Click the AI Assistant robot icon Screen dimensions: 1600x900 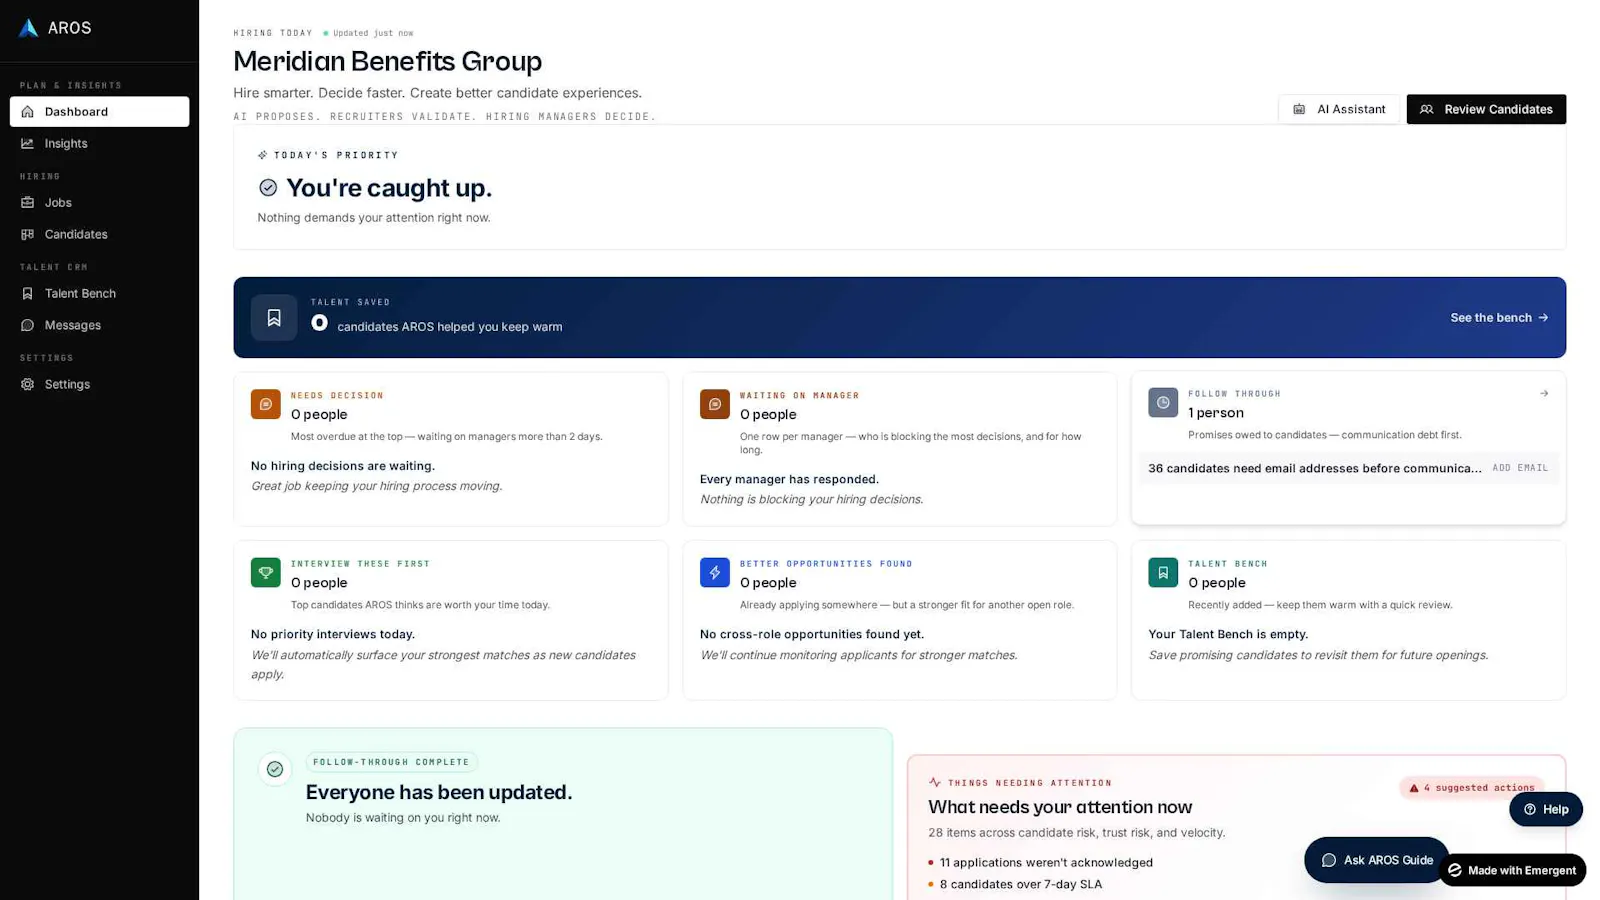1299,109
